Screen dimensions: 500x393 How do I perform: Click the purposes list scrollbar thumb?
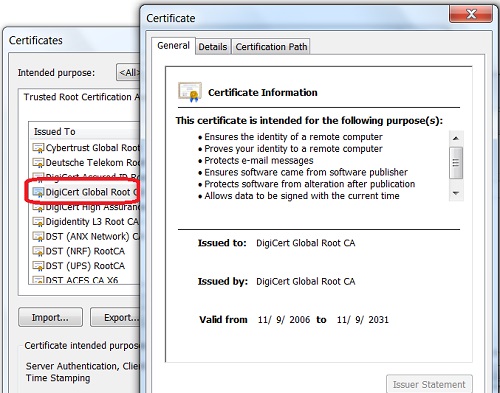(x=456, y=163)
